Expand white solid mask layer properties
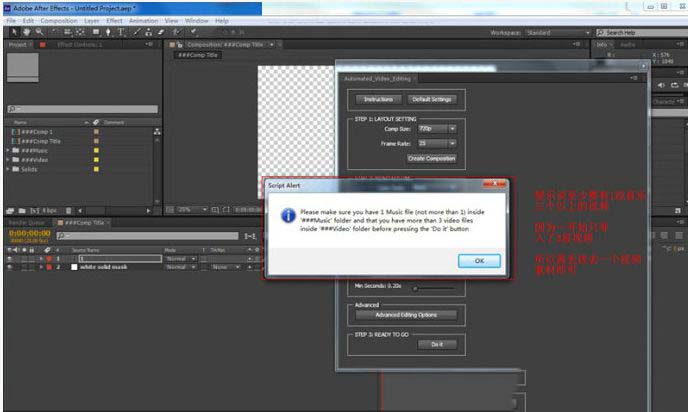688x412 pixels. pyautogui.click(x=41, y=267)
